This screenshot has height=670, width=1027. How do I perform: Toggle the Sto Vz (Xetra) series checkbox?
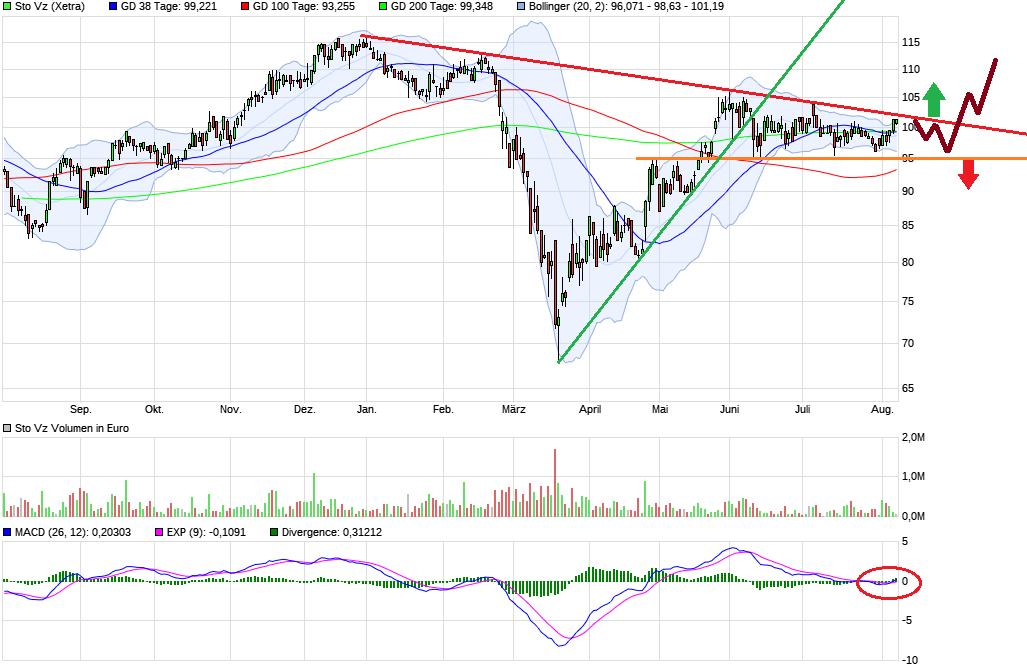[x=7, y=7]
